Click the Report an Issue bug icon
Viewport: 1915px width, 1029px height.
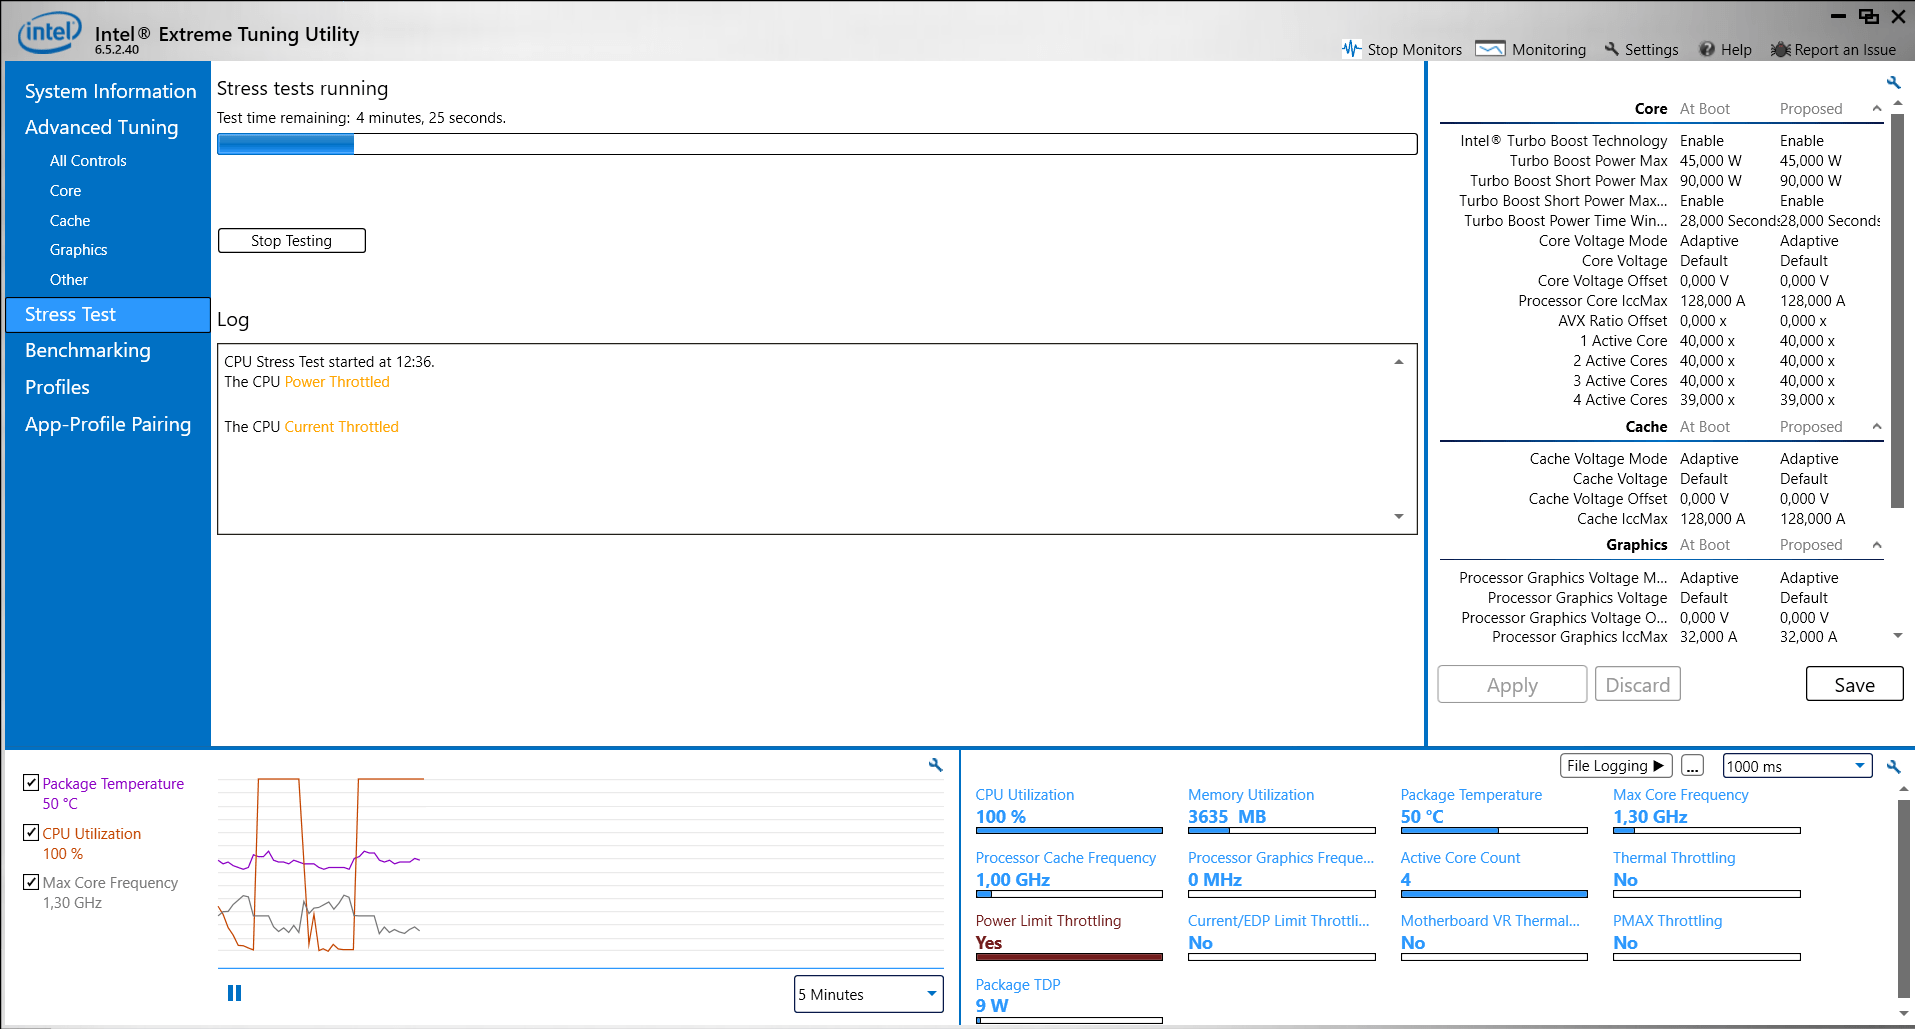pos(1780,49)
